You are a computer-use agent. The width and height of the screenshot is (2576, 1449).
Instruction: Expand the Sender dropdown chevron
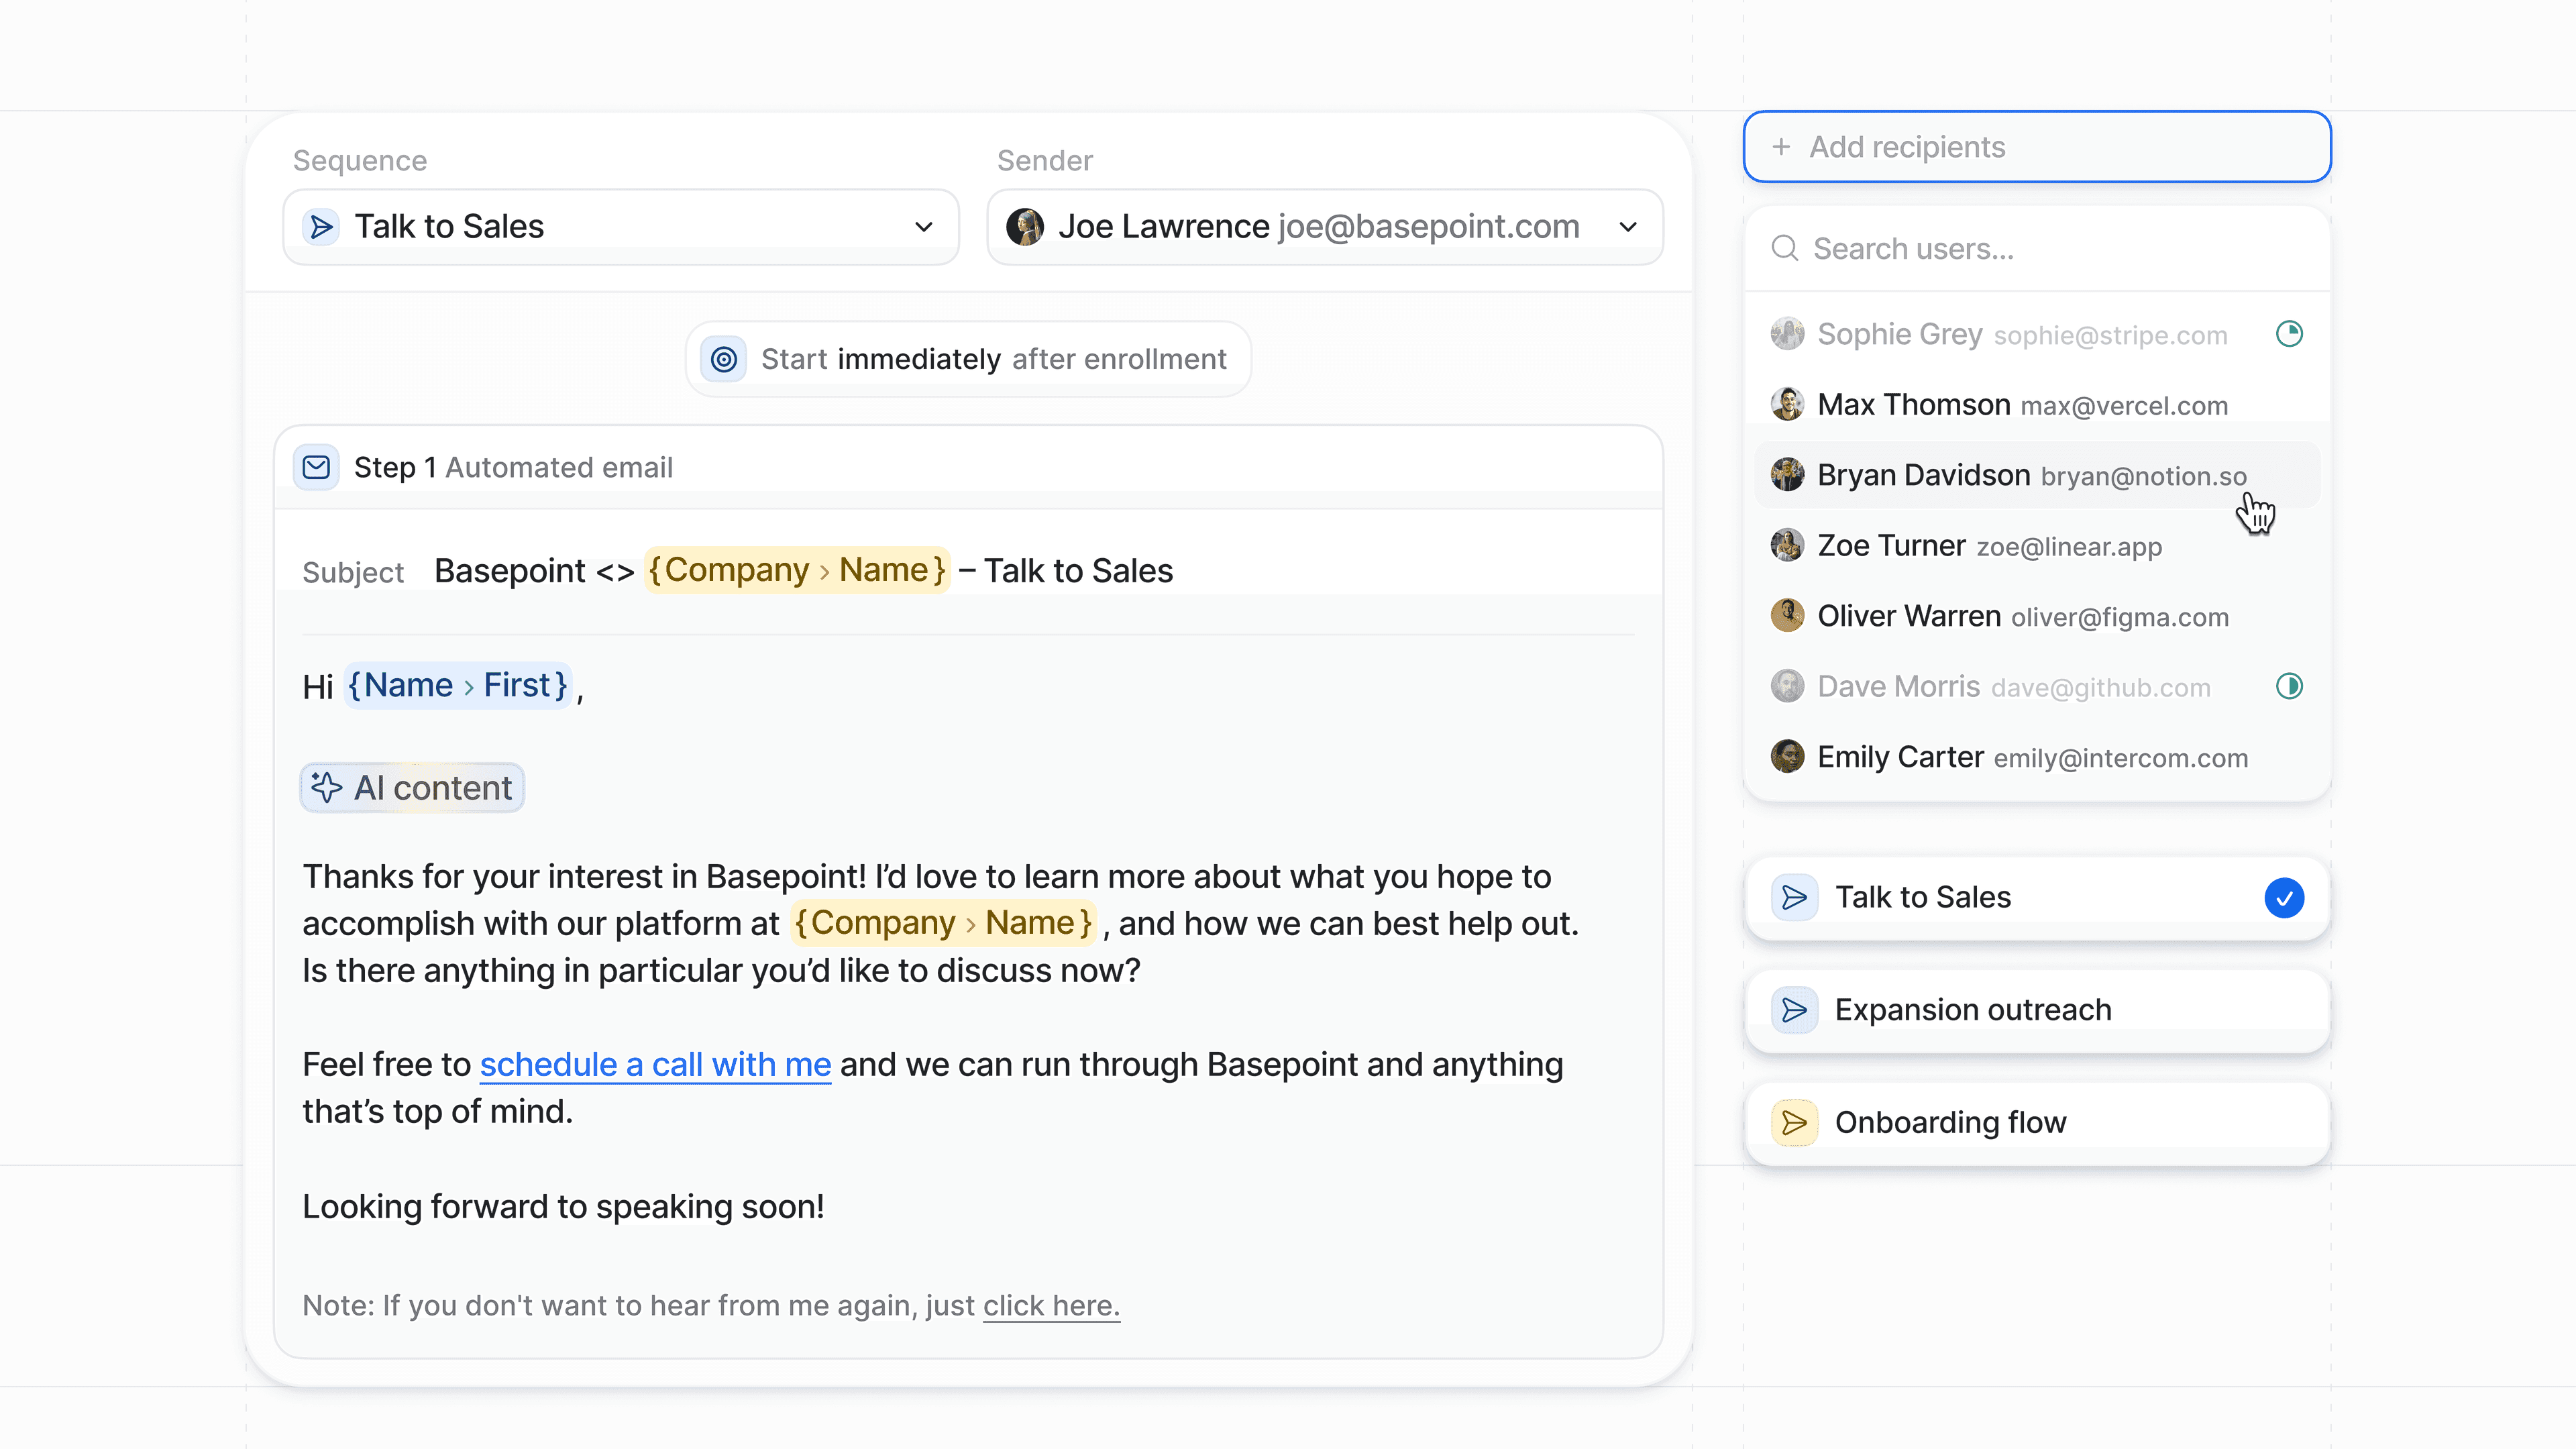pyautogui.click(x=1627, y=227)
